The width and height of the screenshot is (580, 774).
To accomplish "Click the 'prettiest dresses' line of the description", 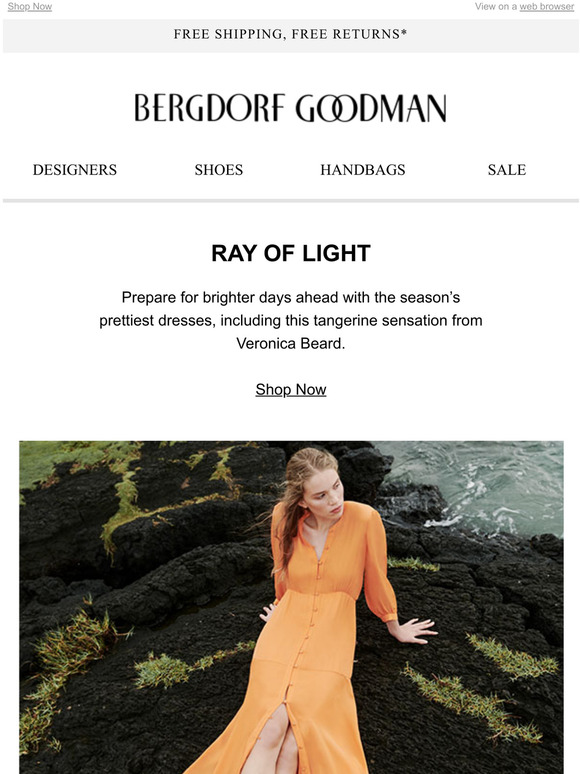I will [291, 320].
